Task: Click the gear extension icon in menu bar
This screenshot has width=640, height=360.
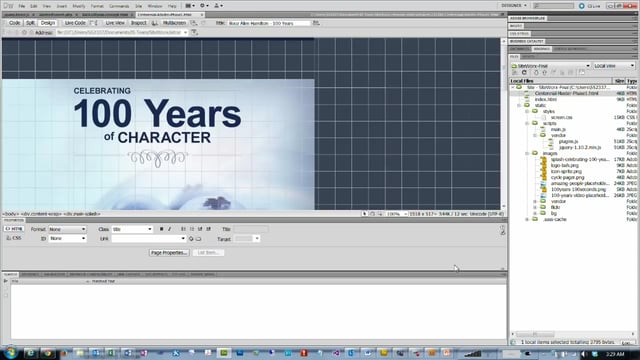Action: click(204, 6)
